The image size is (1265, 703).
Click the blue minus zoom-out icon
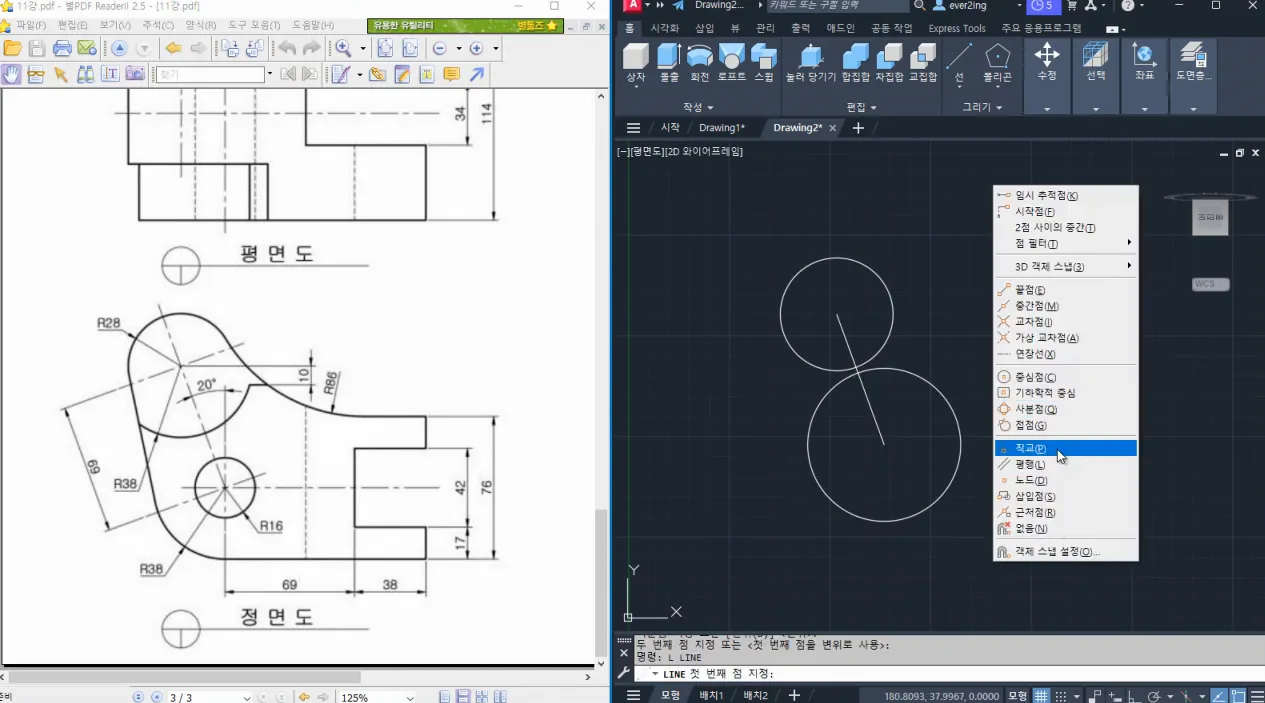coord(439,48)
